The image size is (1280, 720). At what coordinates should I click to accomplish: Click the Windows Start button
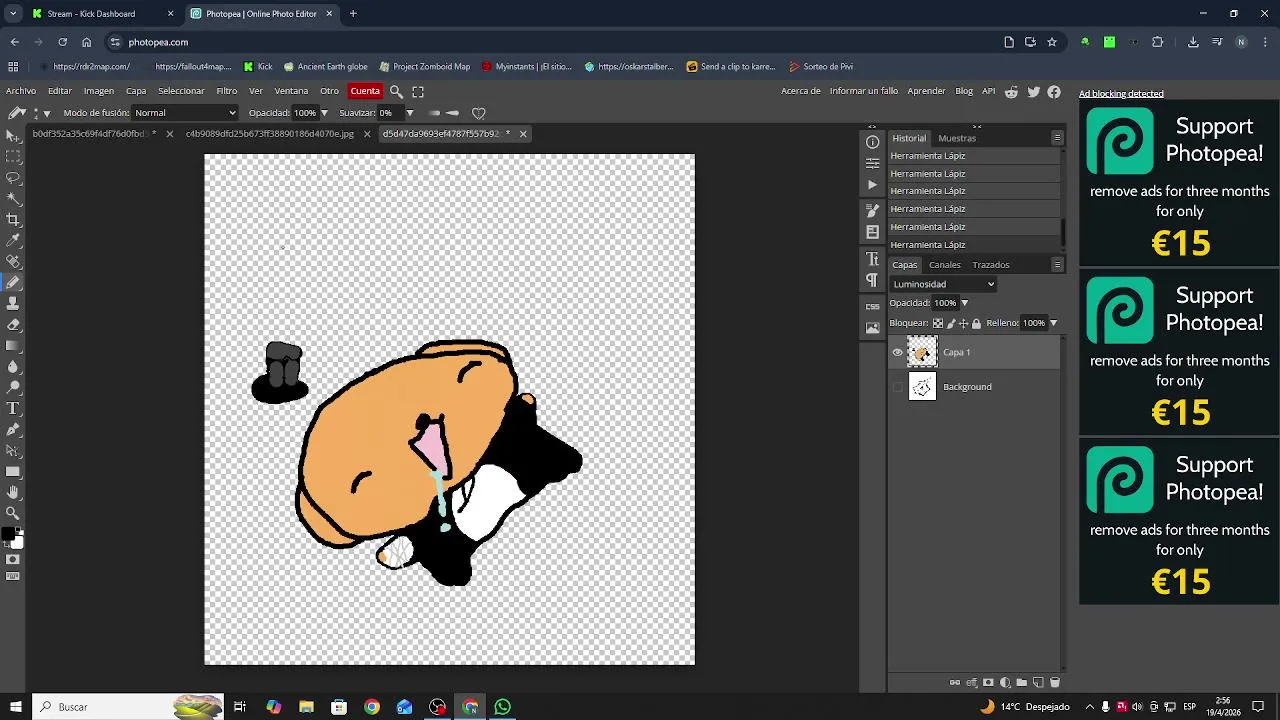pyautogui.click(x=15, y=707)
